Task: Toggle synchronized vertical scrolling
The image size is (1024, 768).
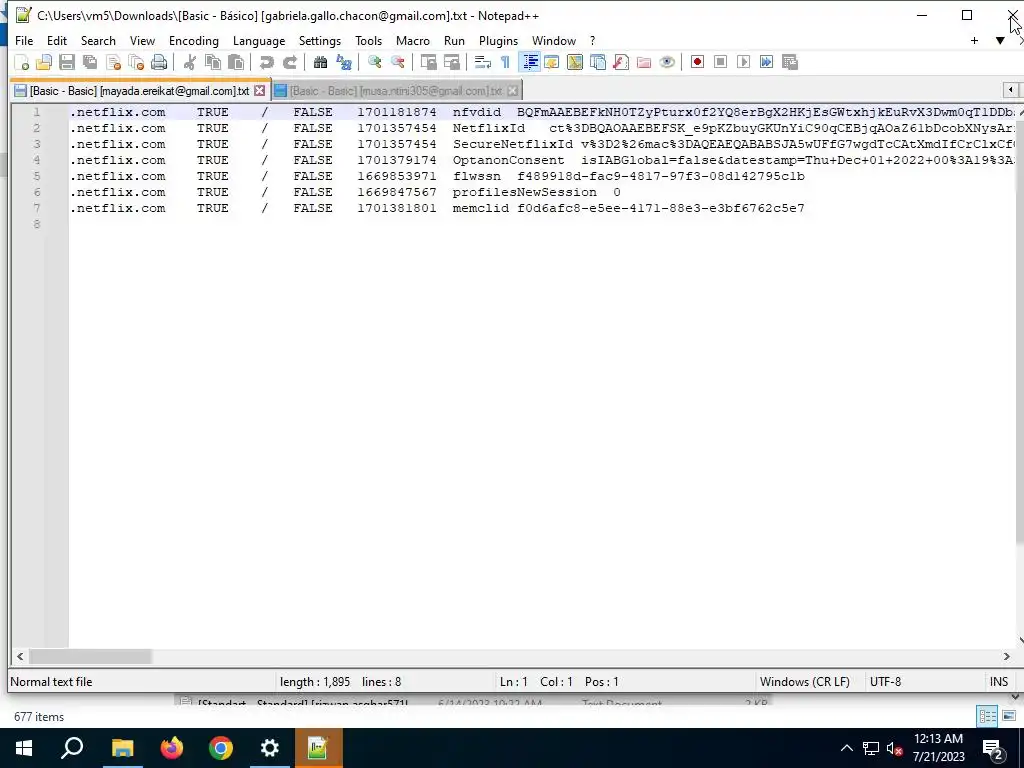Action: [x=428, y=62]
